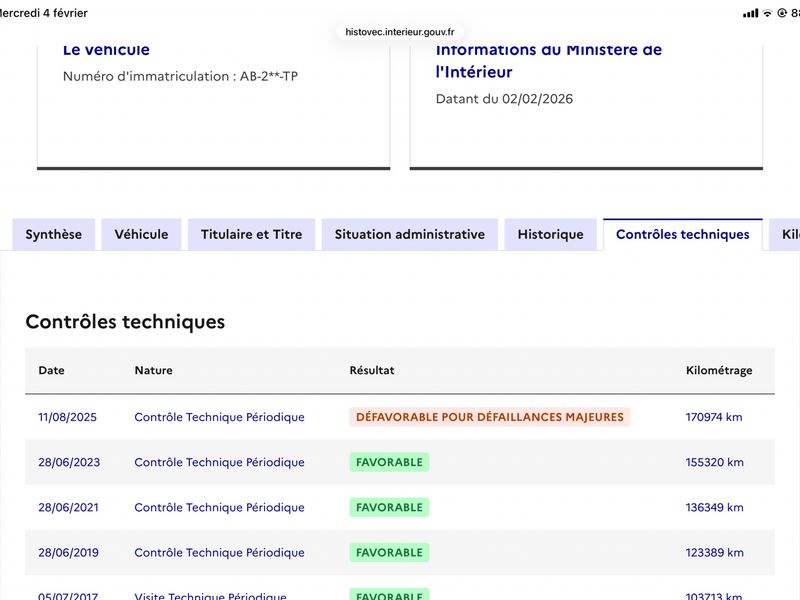Image resolution: width=800 pixels, height=600 pixels.
Task: Click Contrôle Technique Périodique in the 28/06/2023 row
Action: click(219, 462)
